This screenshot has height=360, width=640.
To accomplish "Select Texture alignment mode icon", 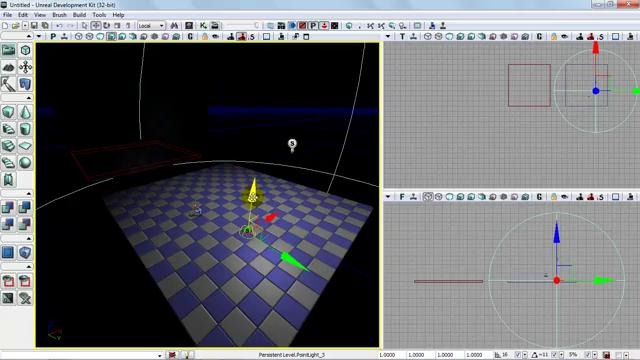I will [25, 67].
